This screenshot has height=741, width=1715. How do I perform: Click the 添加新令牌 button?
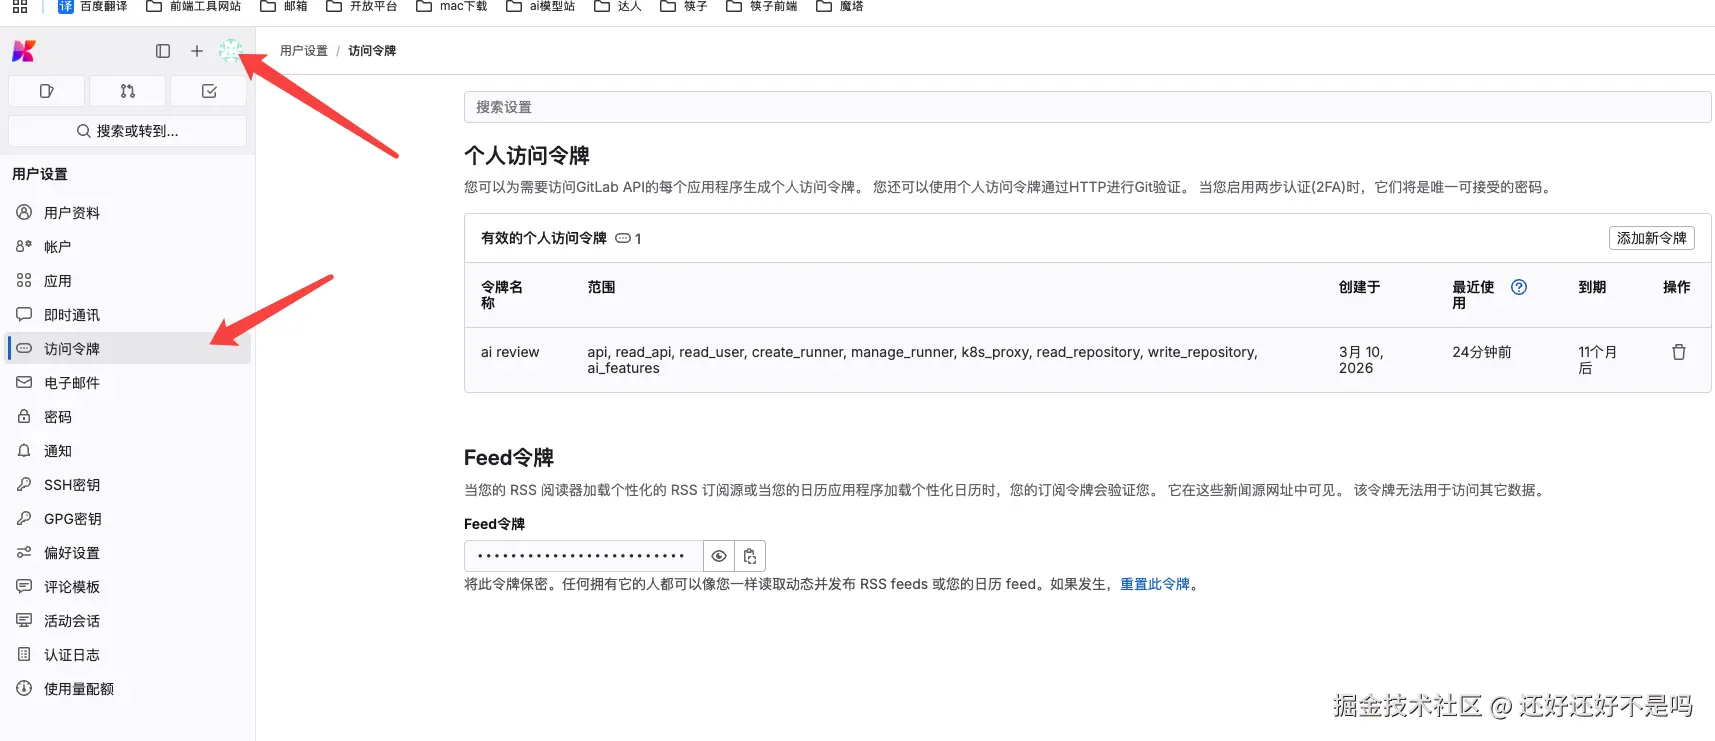tap(1652, 238)
